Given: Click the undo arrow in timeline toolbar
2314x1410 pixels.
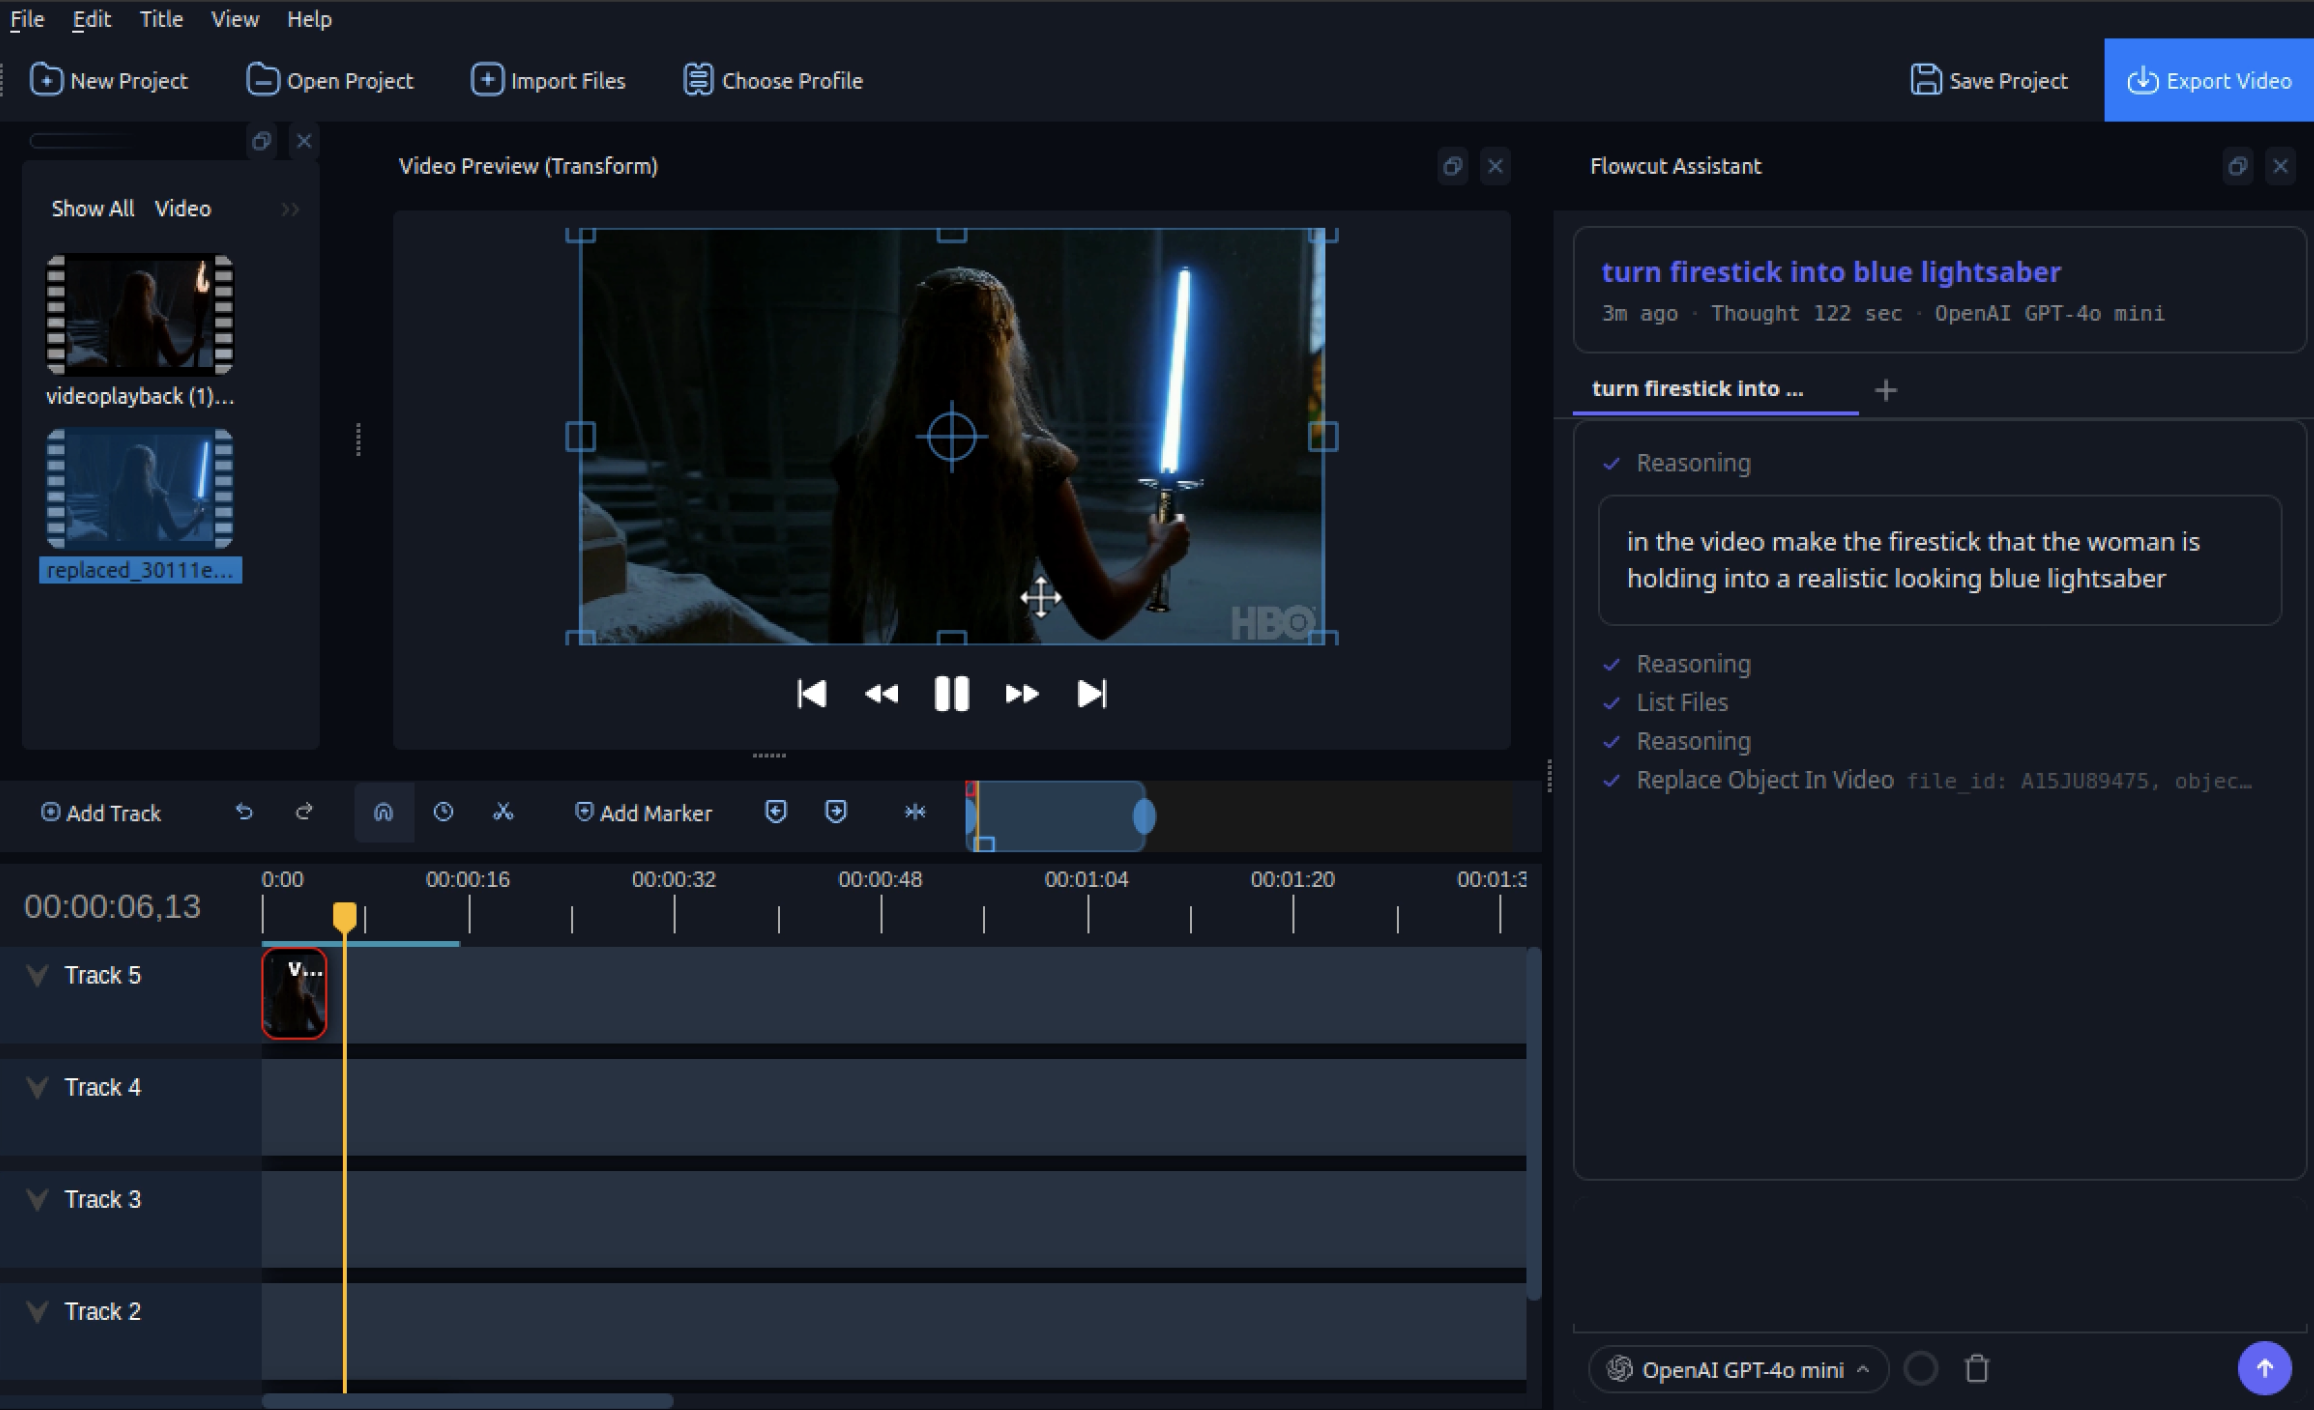Looking at the screenshot, I should (x=244, y=812).
